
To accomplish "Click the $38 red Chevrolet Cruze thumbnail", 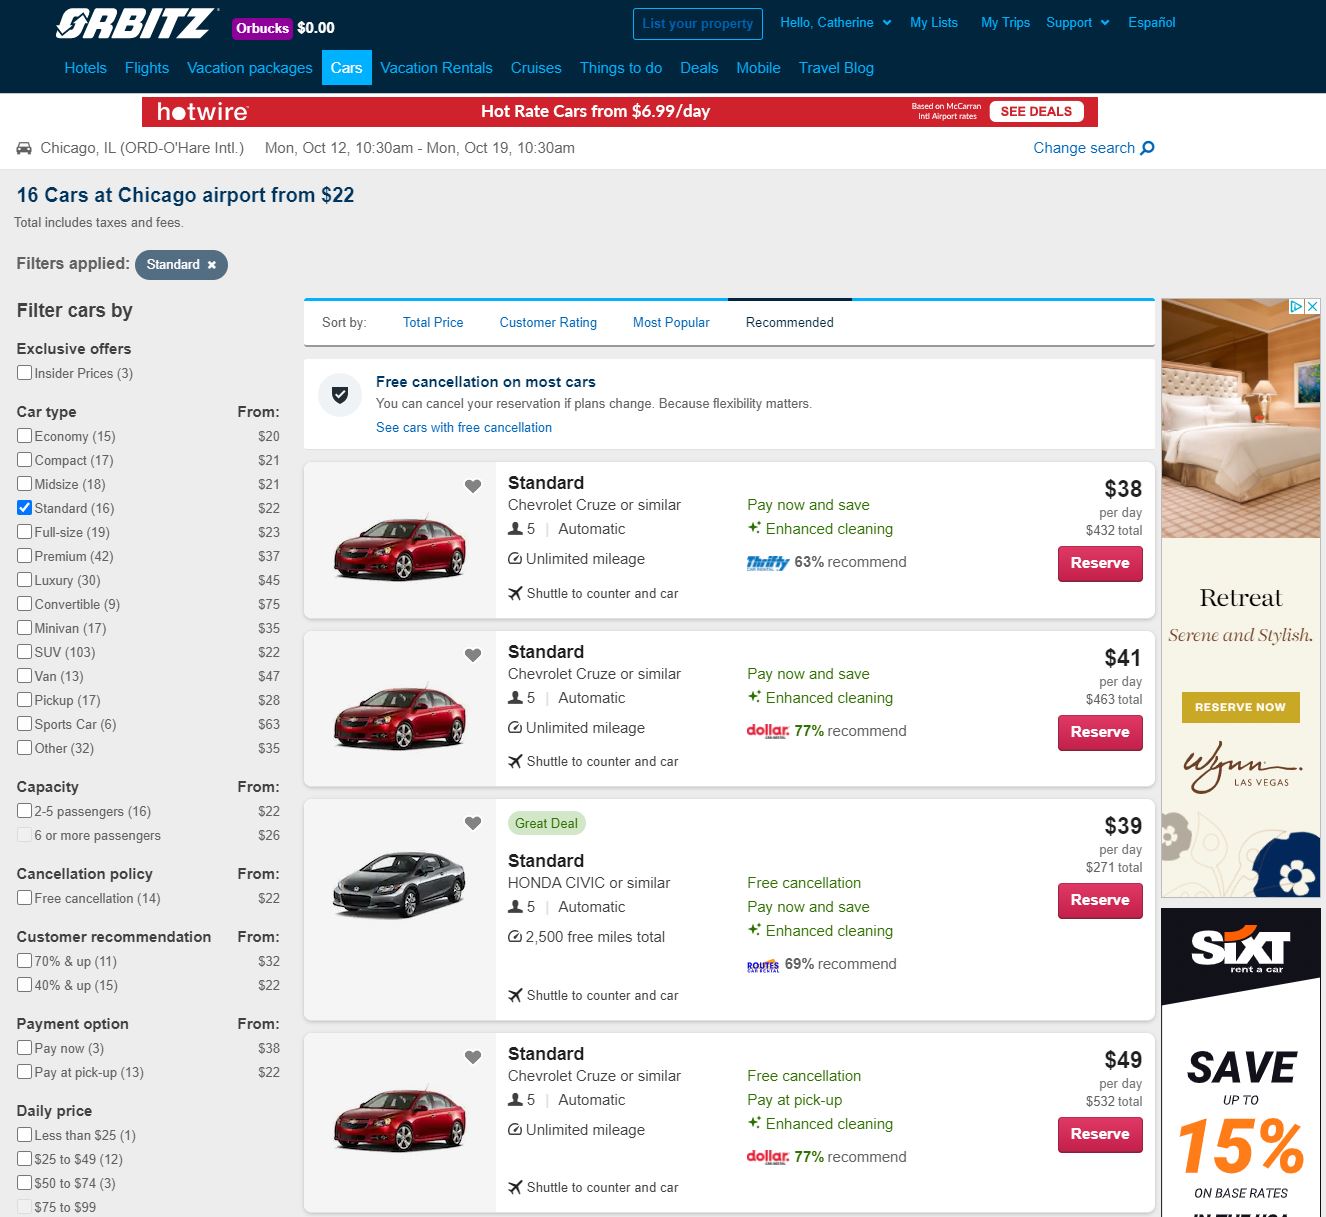I will click(x=400, y=547).
